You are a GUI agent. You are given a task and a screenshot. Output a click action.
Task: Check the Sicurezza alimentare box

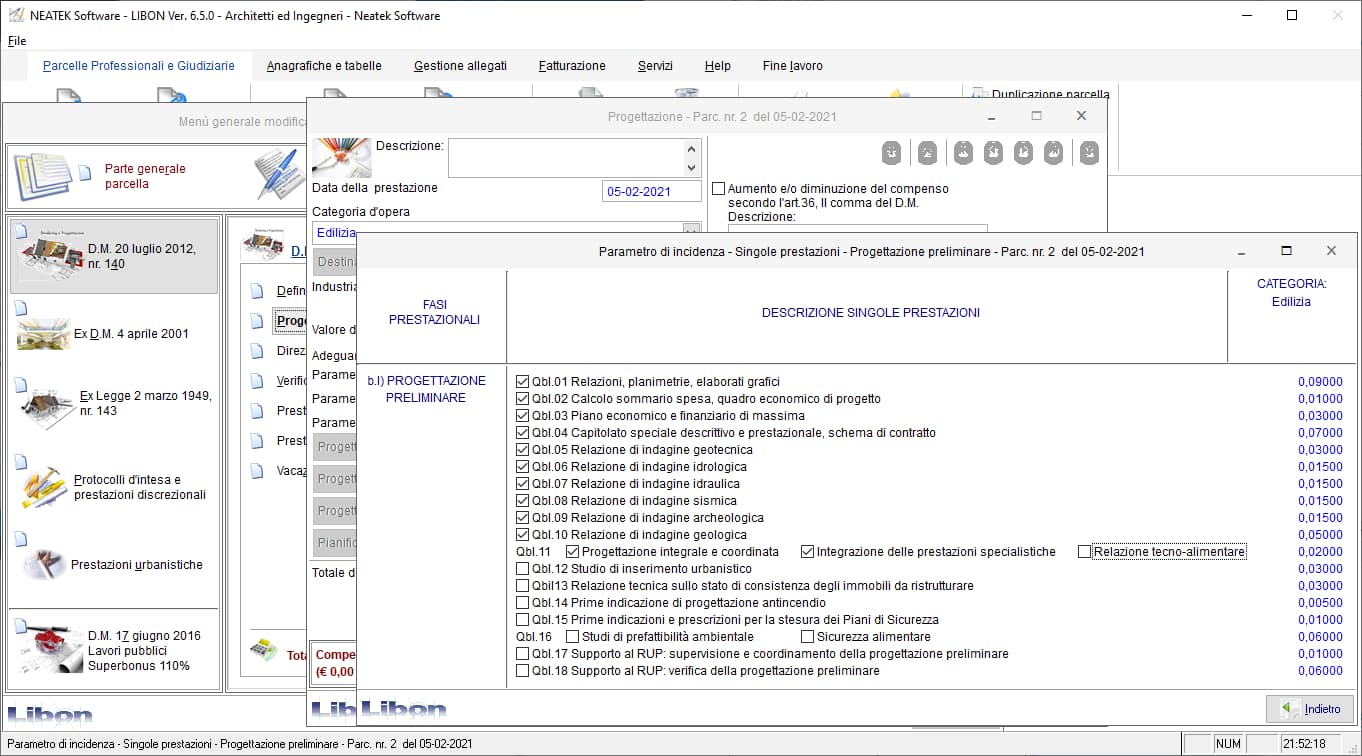tap(808, 637)
